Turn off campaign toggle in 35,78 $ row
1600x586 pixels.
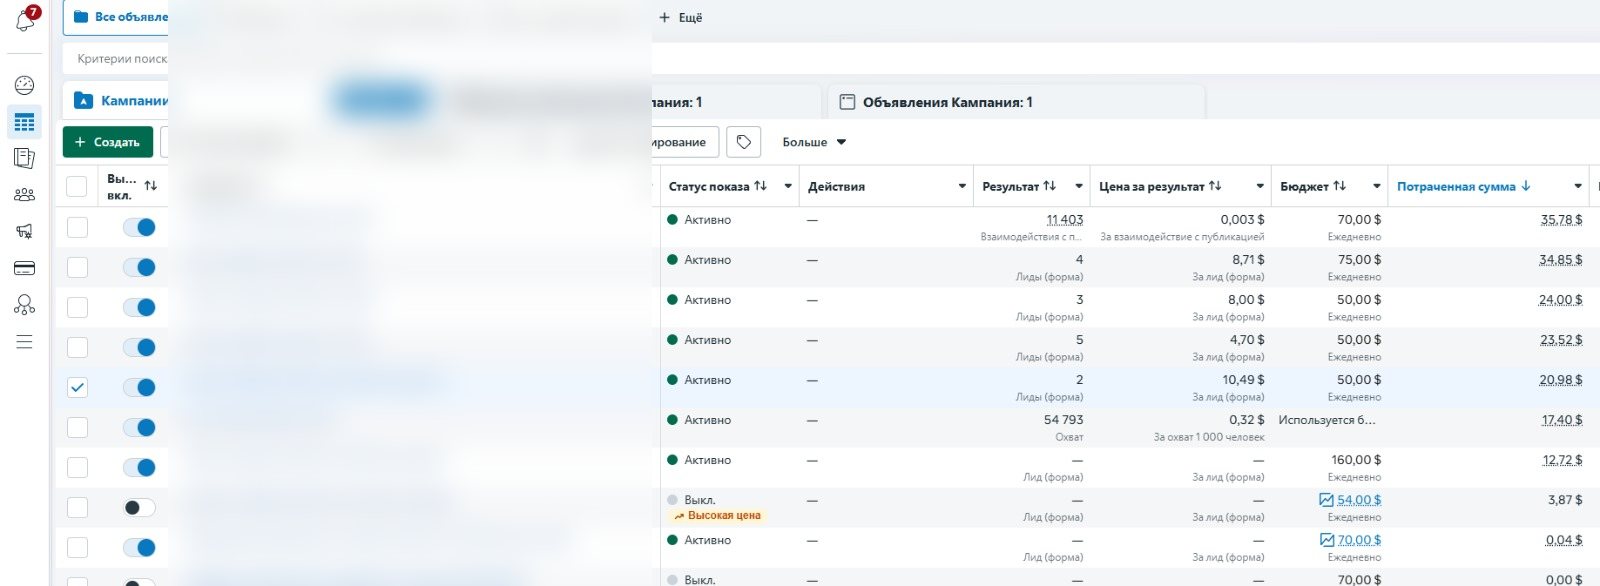tap(139, 227)
